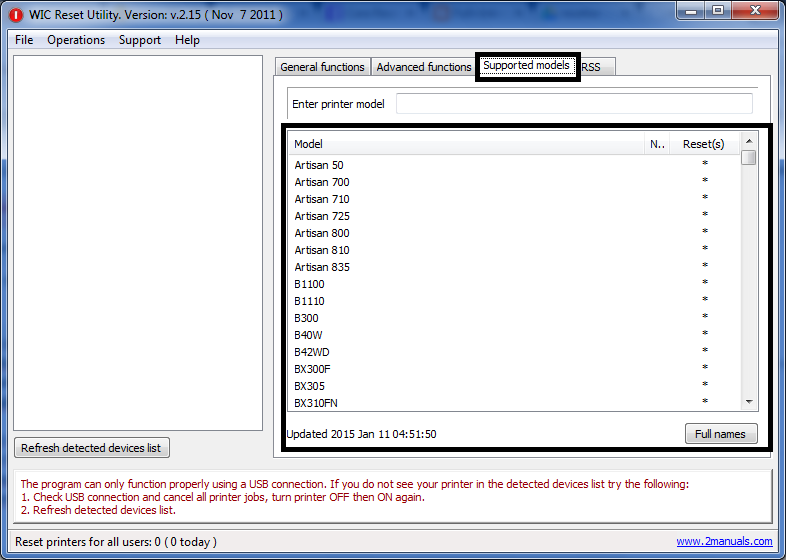Select the Artisan 835 row
This screenshot has height=560, width=786.
coord(514,267)
